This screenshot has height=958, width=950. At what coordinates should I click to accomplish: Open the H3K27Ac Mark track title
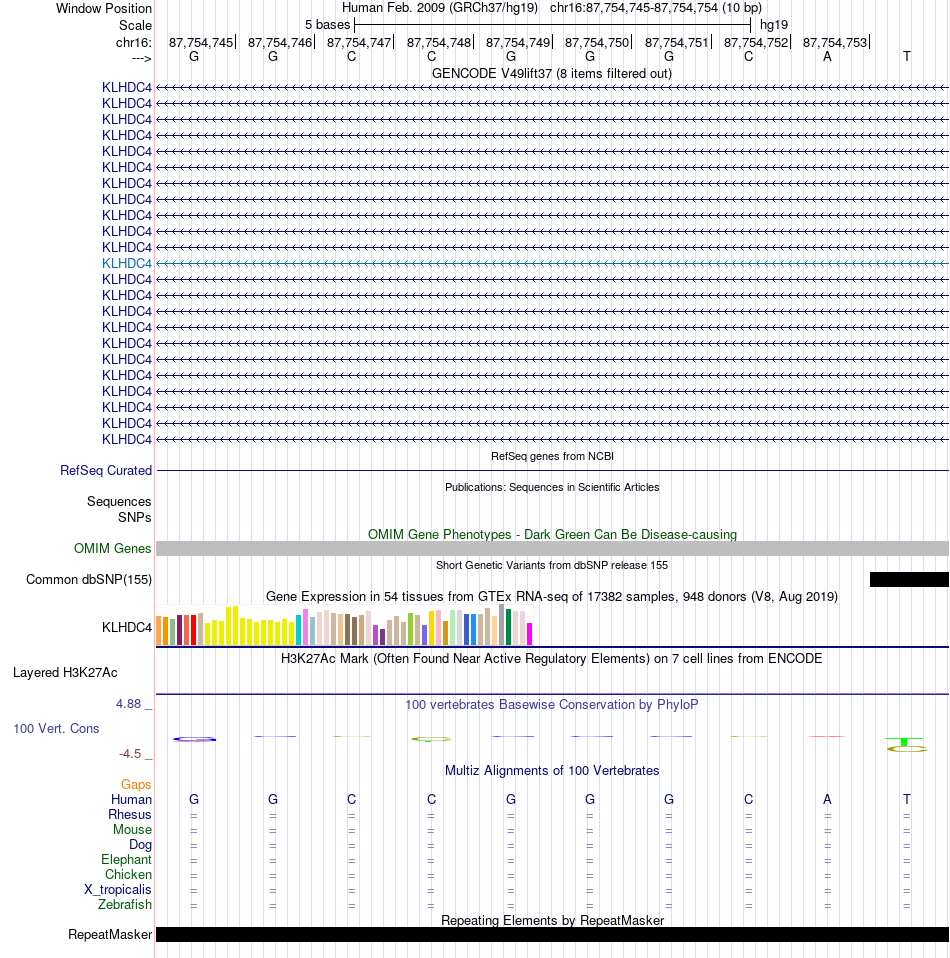tap(552, 659)
